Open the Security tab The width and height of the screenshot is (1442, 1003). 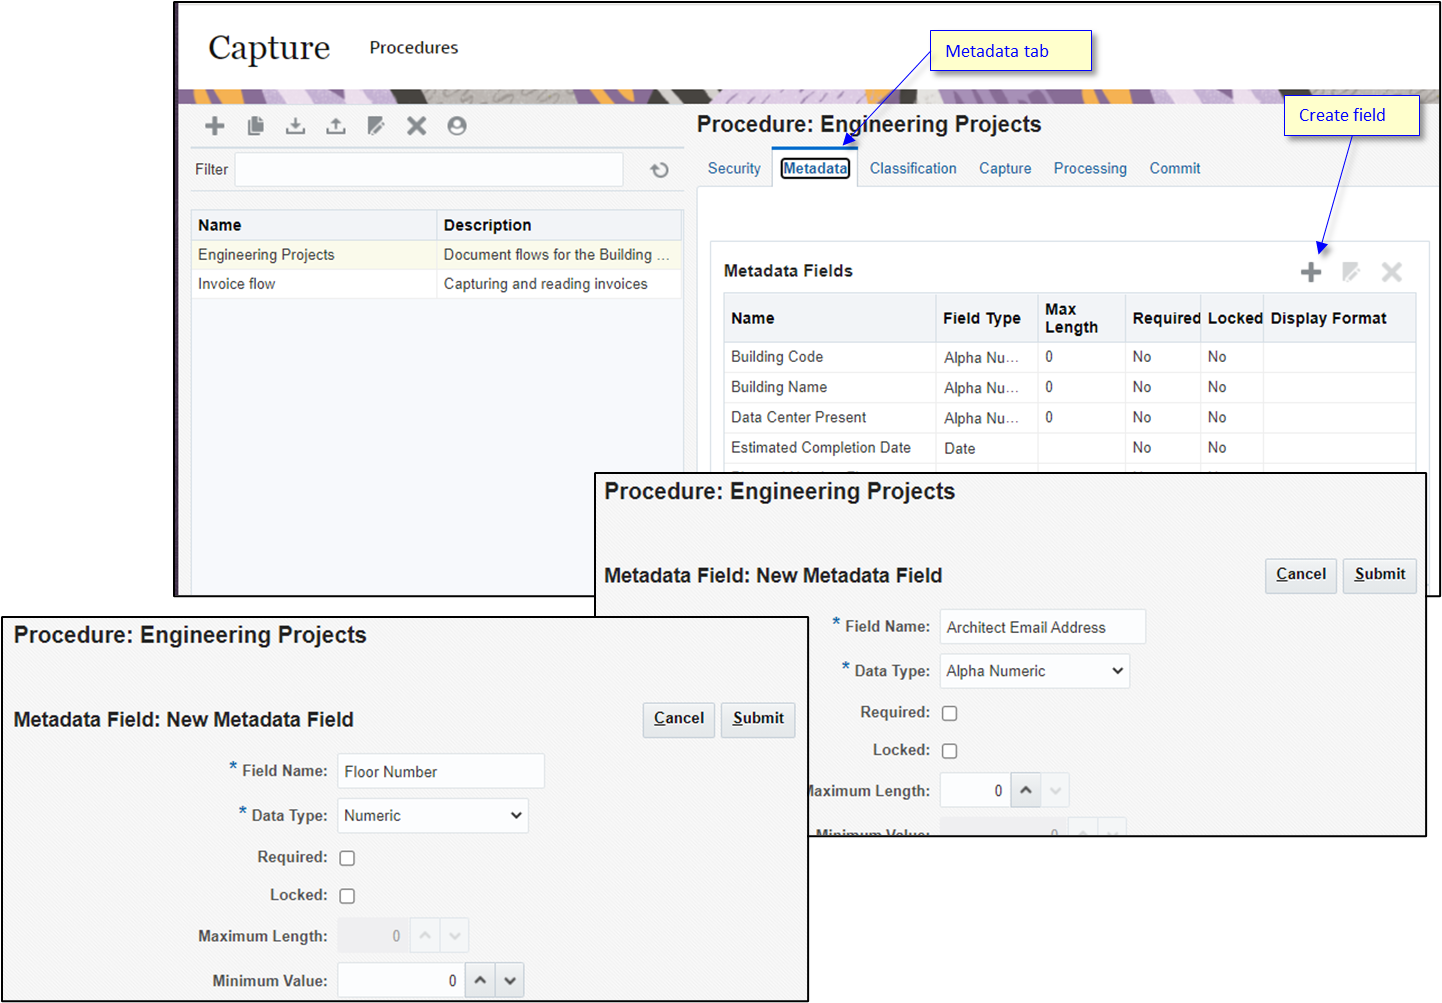(x=733, y=168)
